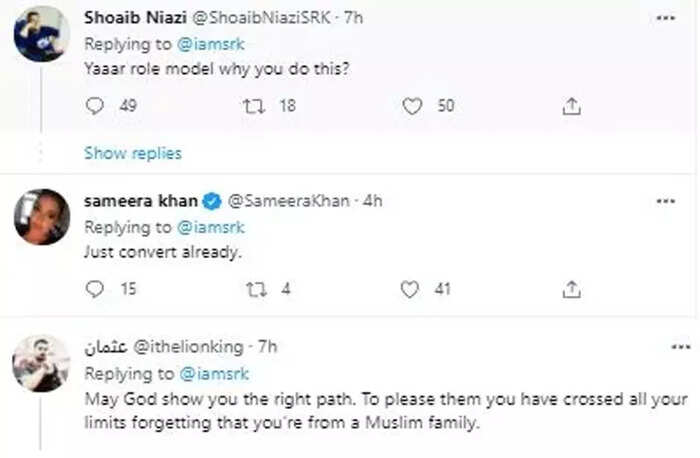Open @iamsrk link in Shoaib Niazi's reply

tap(211, 44)
